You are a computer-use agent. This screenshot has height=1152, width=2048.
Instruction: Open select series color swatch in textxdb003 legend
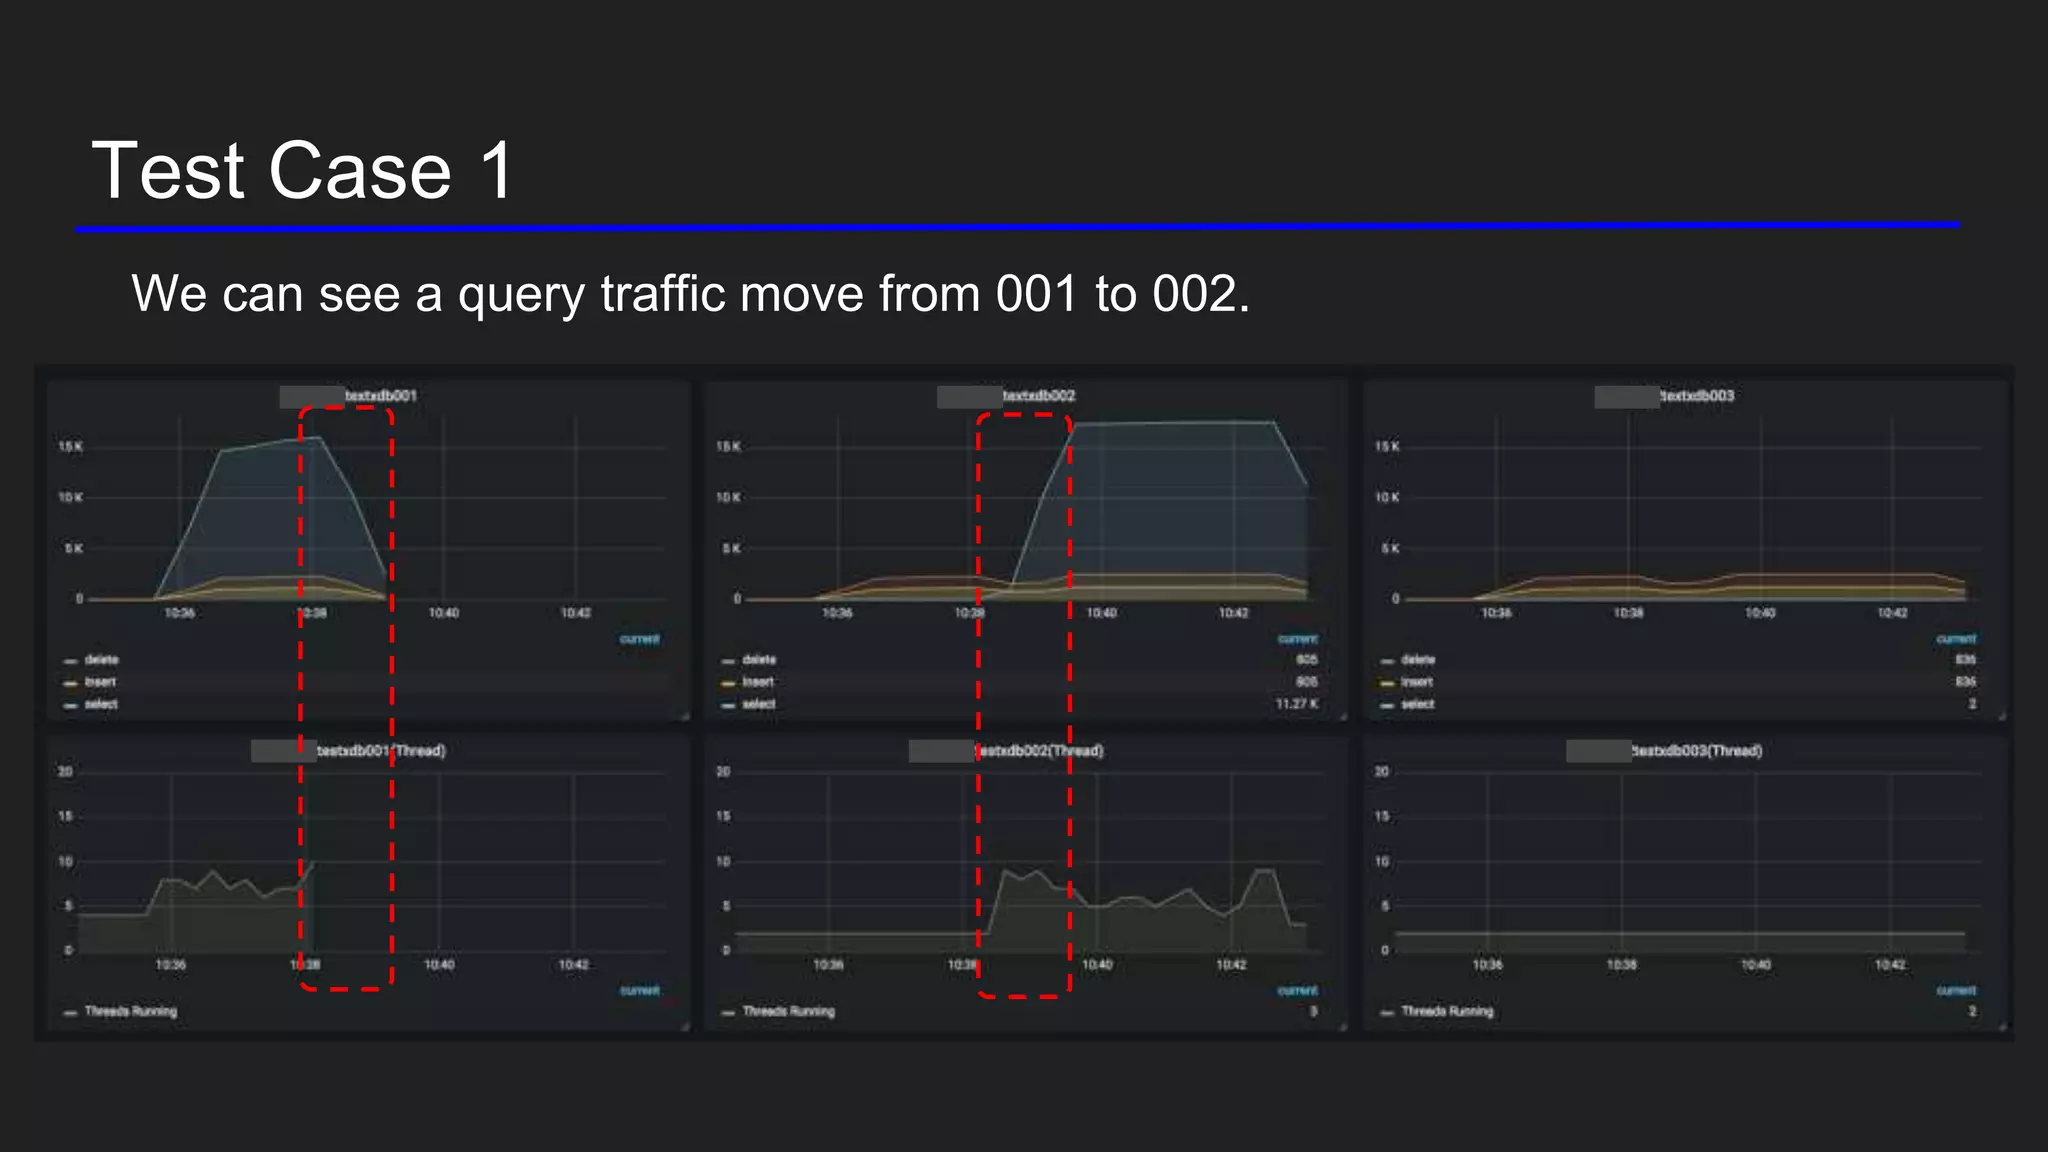tap(1387, 705)
